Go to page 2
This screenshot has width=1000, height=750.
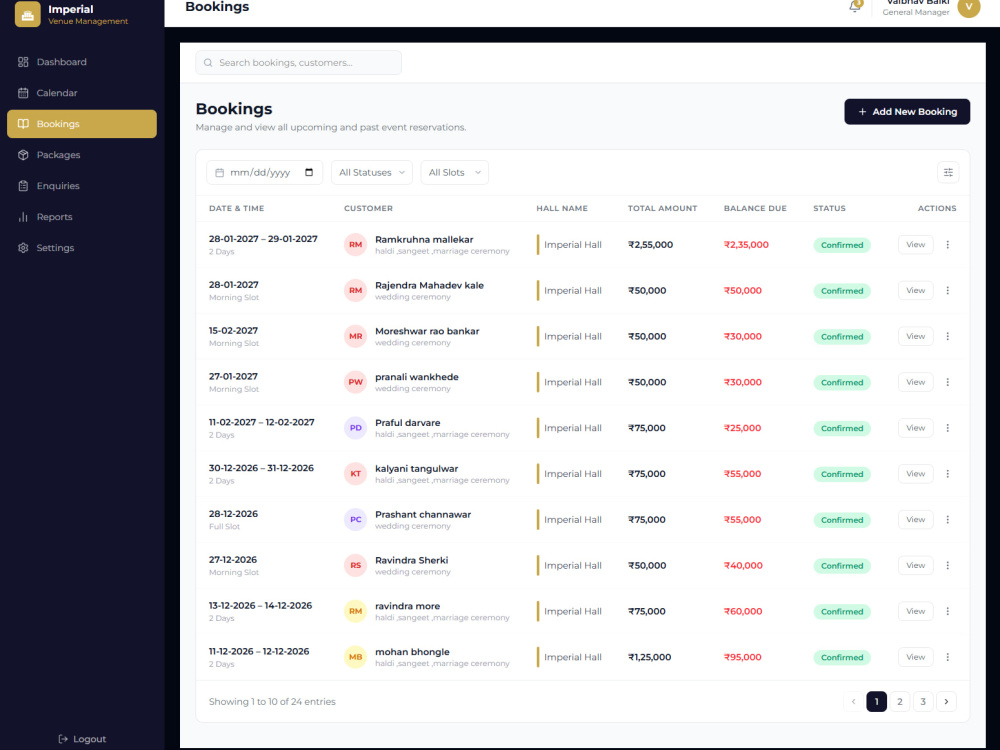[x=899, y=702]
